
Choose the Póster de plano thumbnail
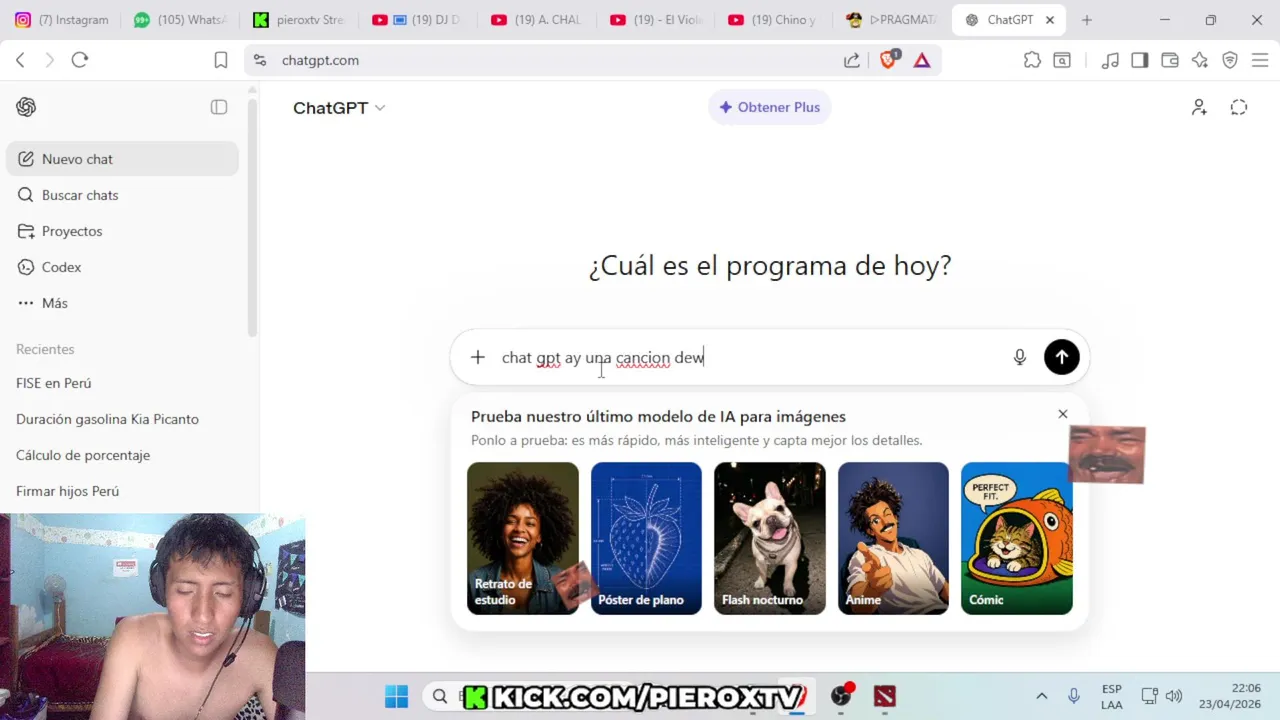(x=646, y=538)
